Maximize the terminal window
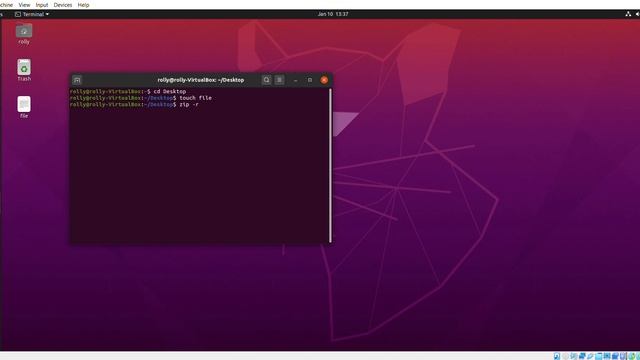 tap(310, 80)
